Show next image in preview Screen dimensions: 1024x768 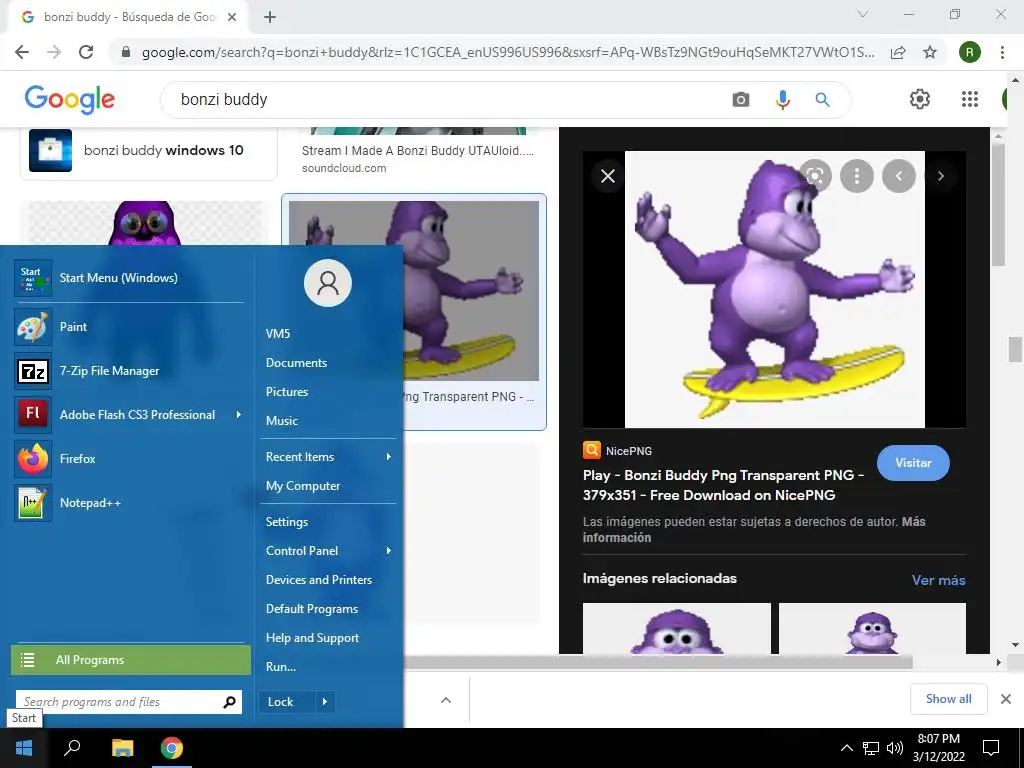tap(940, 176)
